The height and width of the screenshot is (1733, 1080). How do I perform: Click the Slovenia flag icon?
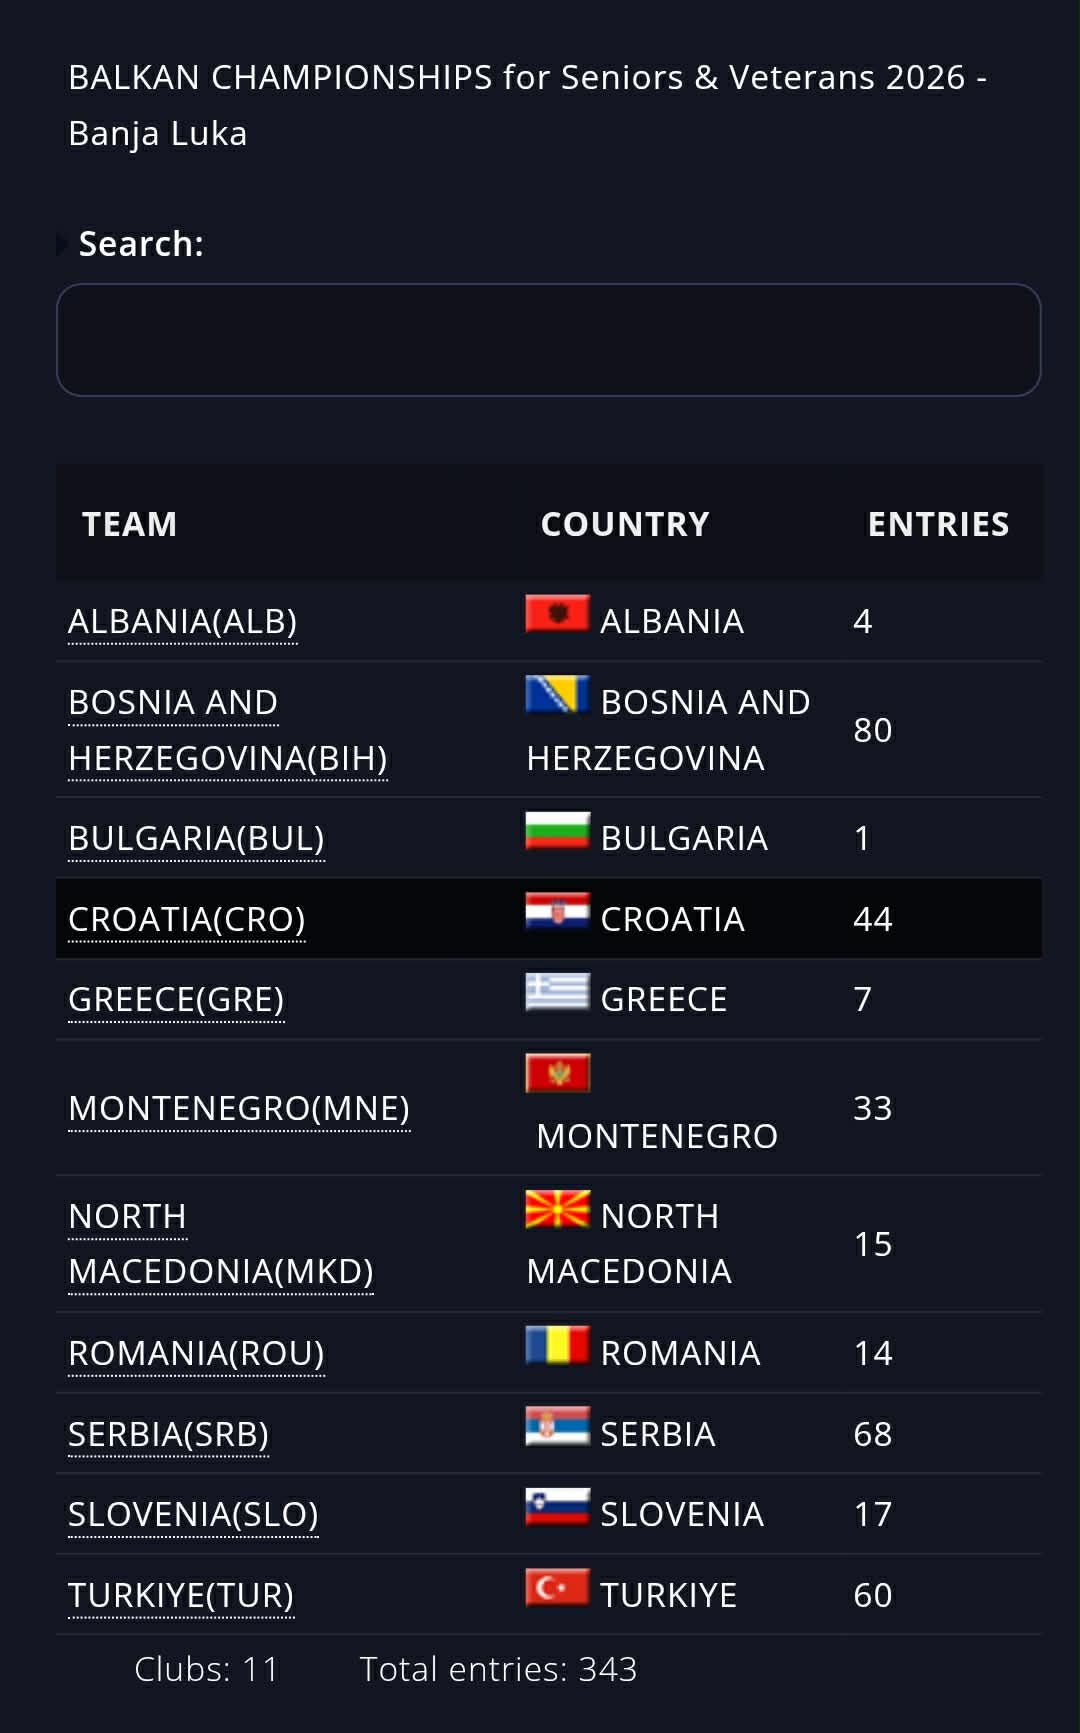click(557, 1507)
